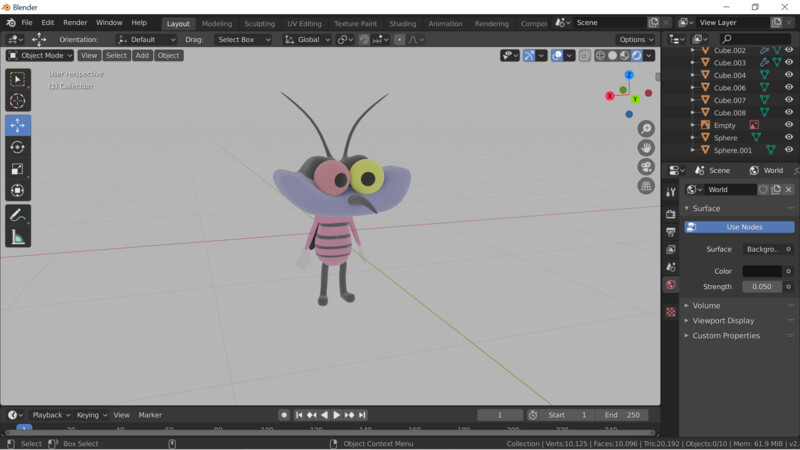
Task: Expand the Volume panel
Action: (x=706, y=305)
